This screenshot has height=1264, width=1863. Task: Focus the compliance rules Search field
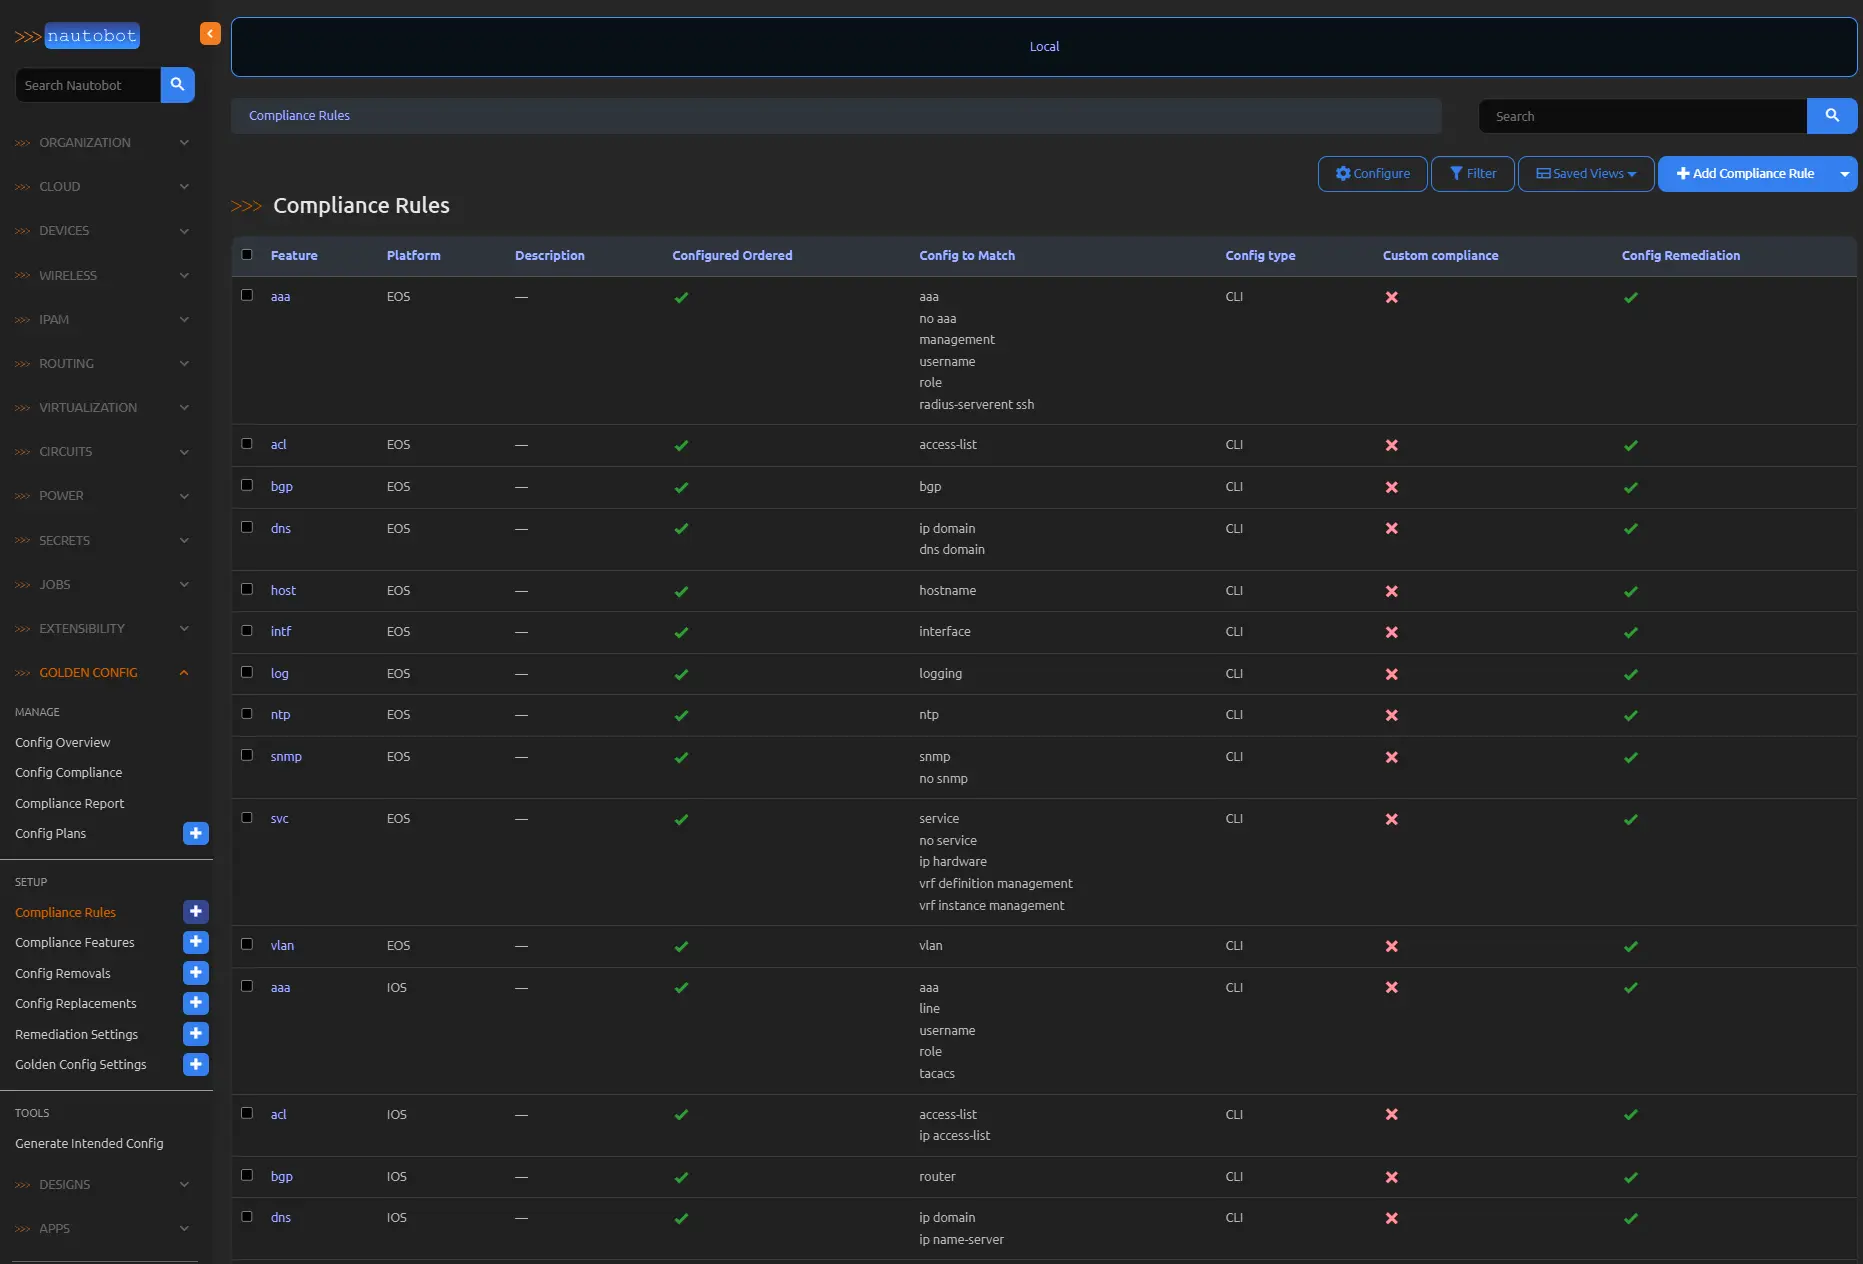[x=1642, y=117]
